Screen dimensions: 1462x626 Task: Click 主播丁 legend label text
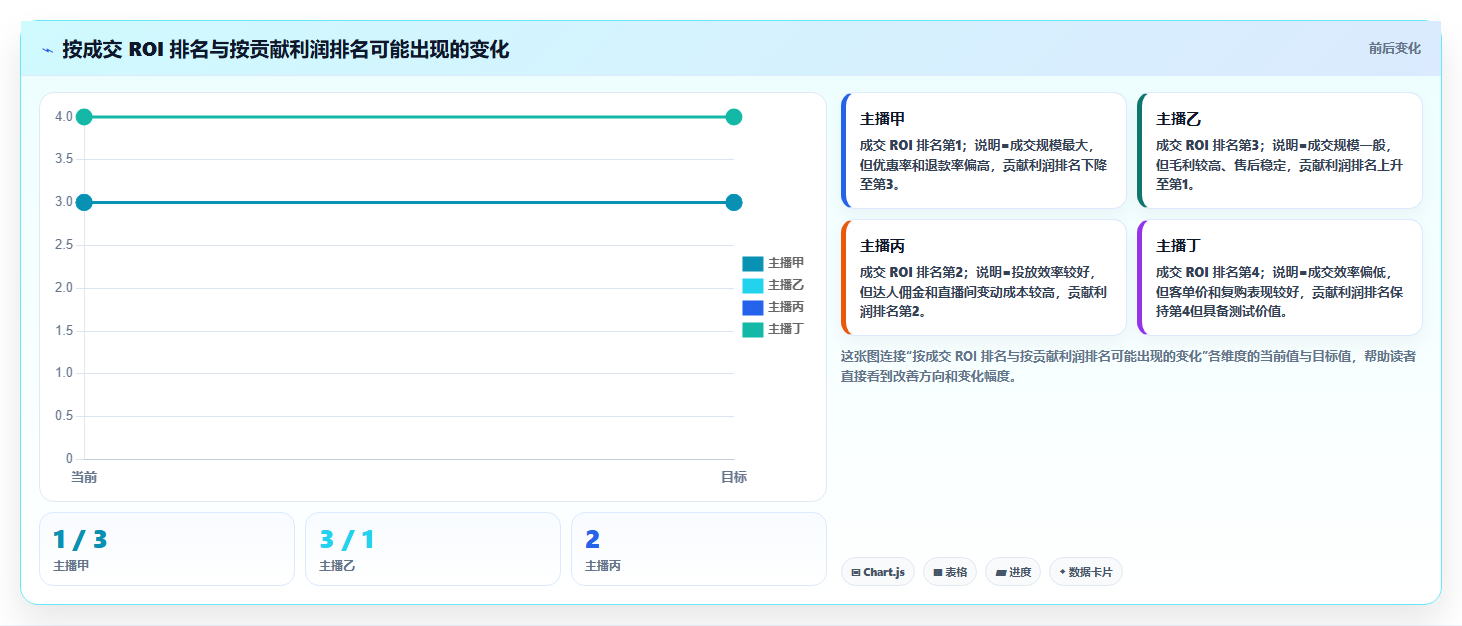(786, 329)
